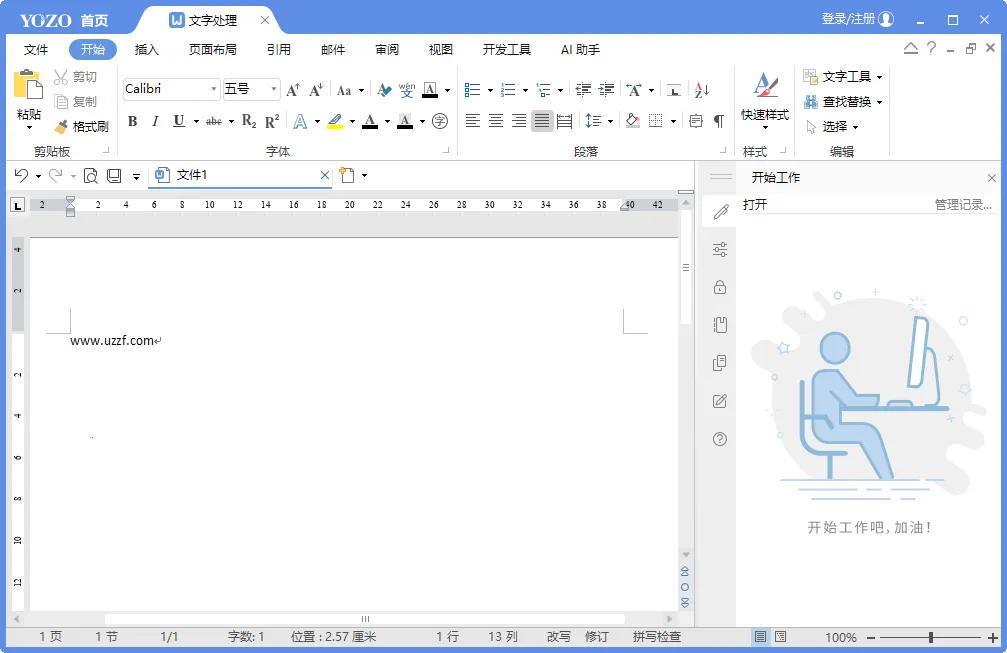Click the Cut (剪切) scissors icon
The width and height of the screenshot is (1007, 653).
pyautogui.click(x=61, y=77)
